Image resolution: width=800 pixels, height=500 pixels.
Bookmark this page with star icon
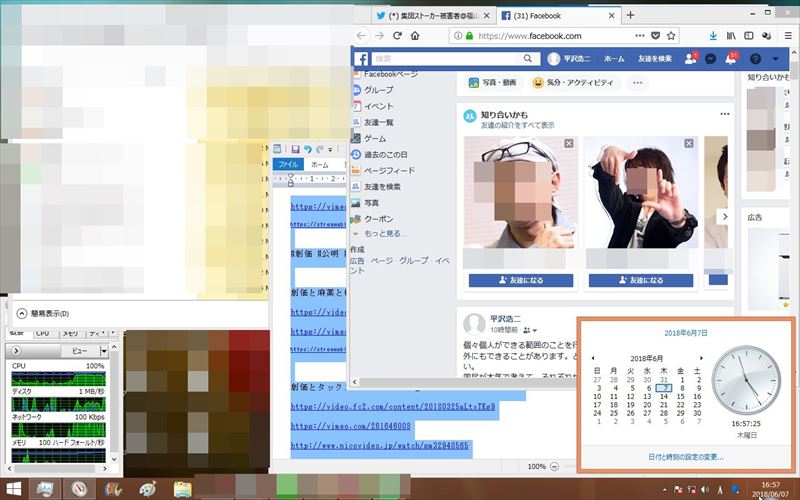coord(671,36)
